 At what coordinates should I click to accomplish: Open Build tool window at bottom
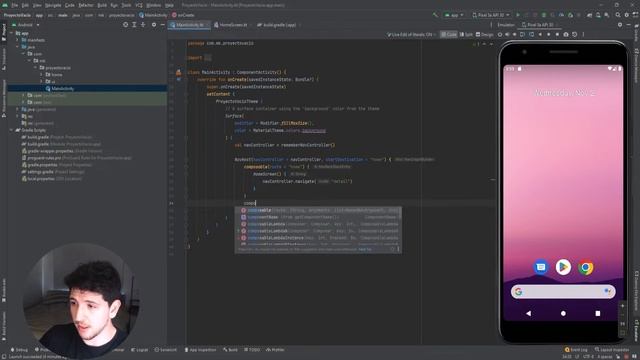[230, 350]
